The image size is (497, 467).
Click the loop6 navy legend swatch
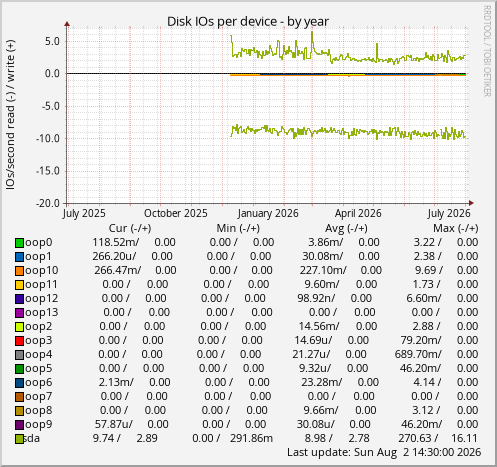(19, 383)
